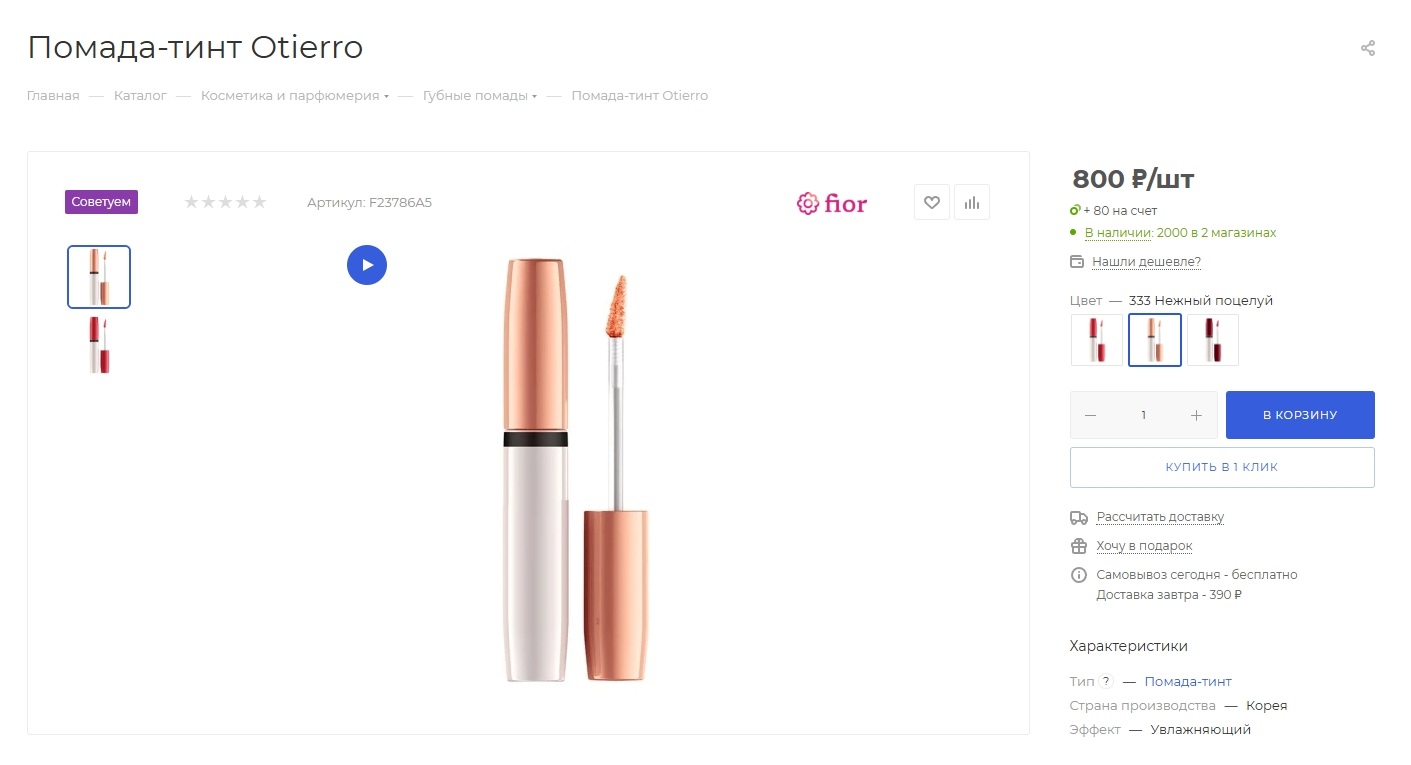This screenshot has height=765, width=1411.
Task: Click the Корея country value
Action: 1267,705
